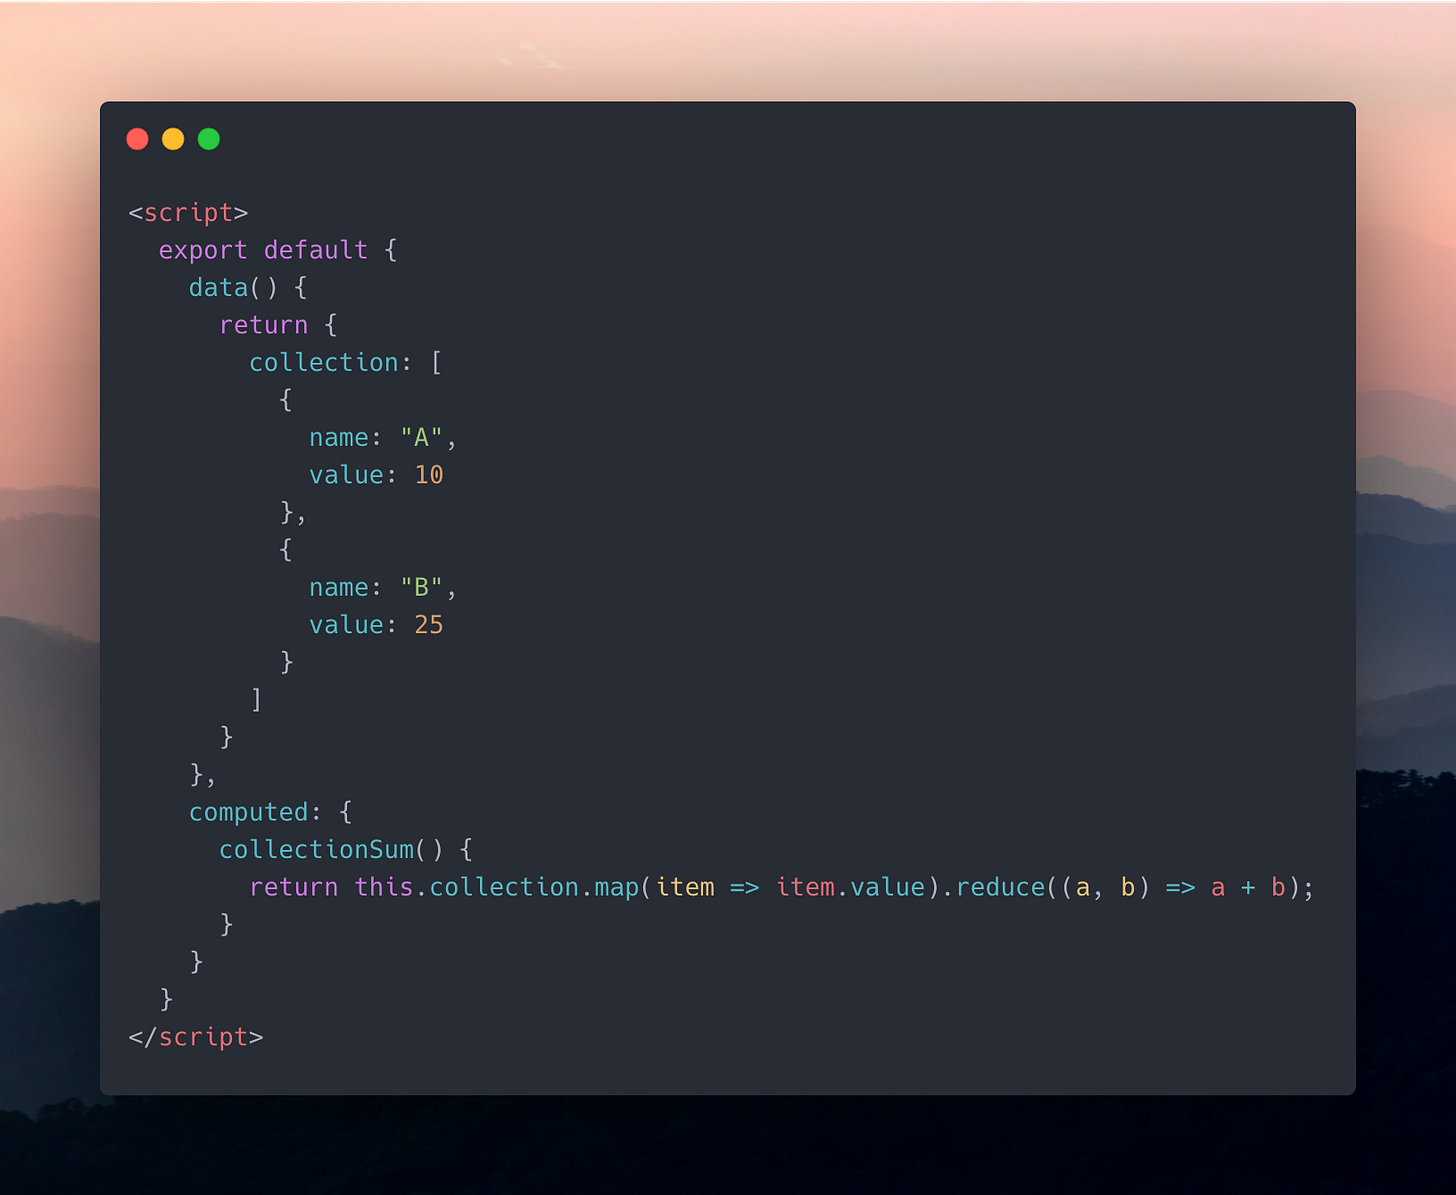Click the '(a, b)' parameter list
Screen dimensions: 1456x1195
[x=1106, y=888]
